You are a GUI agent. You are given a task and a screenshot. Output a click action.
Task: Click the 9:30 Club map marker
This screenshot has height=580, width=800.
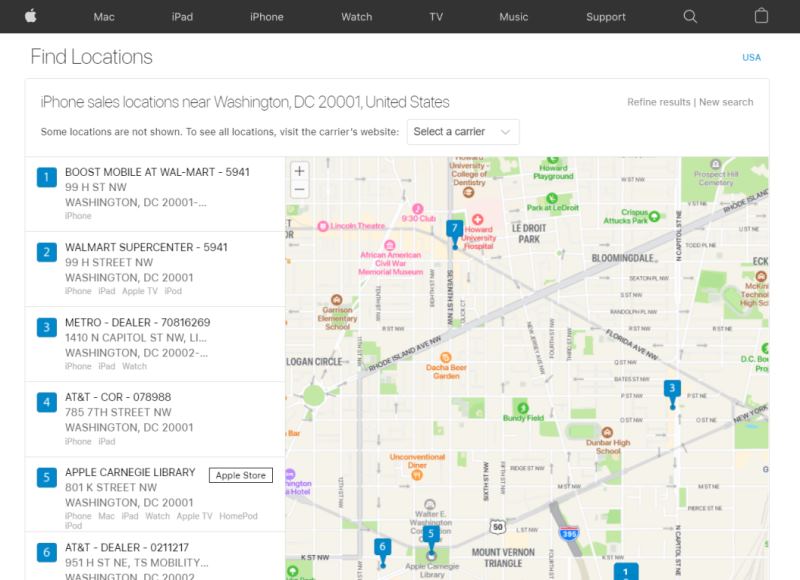(x=418, y=209)
